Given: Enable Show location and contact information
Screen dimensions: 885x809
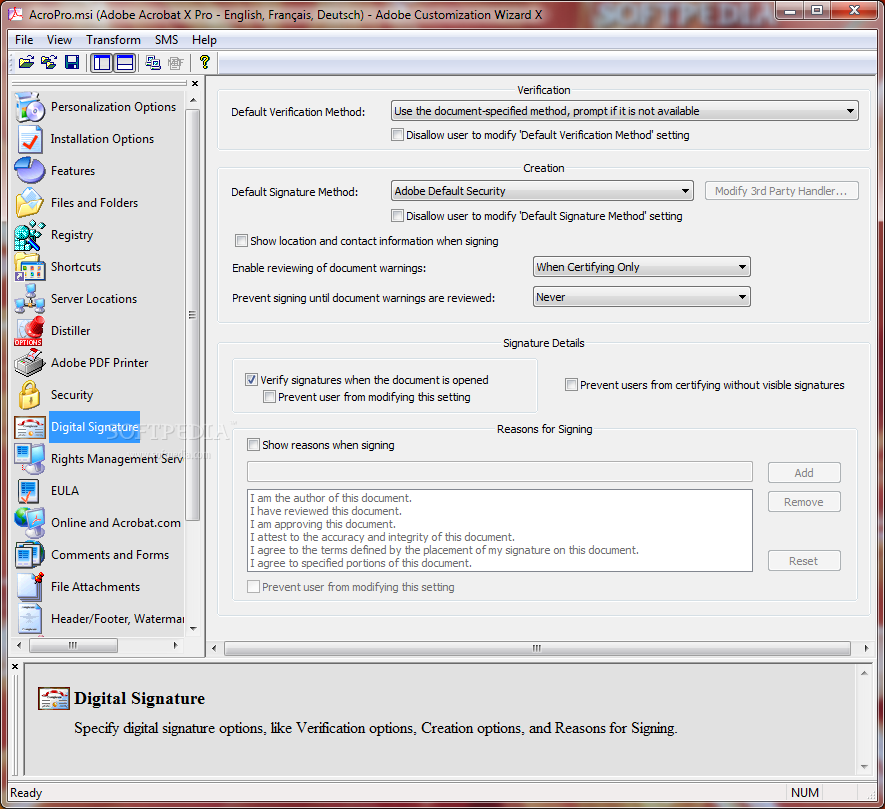Looking at the screenshot, I should point(241,241).
